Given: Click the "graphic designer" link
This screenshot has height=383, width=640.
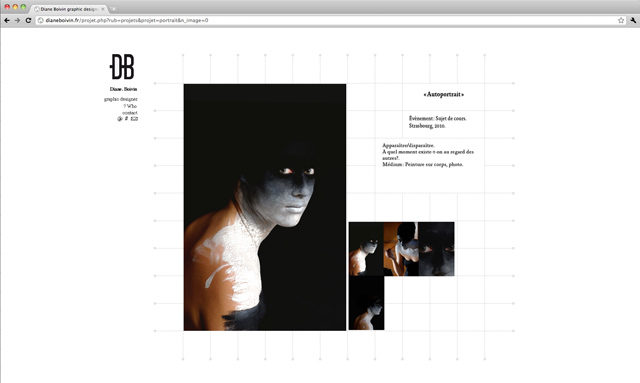Looking at the screenshot, I should pyautogui.click(x=121, y=99).
